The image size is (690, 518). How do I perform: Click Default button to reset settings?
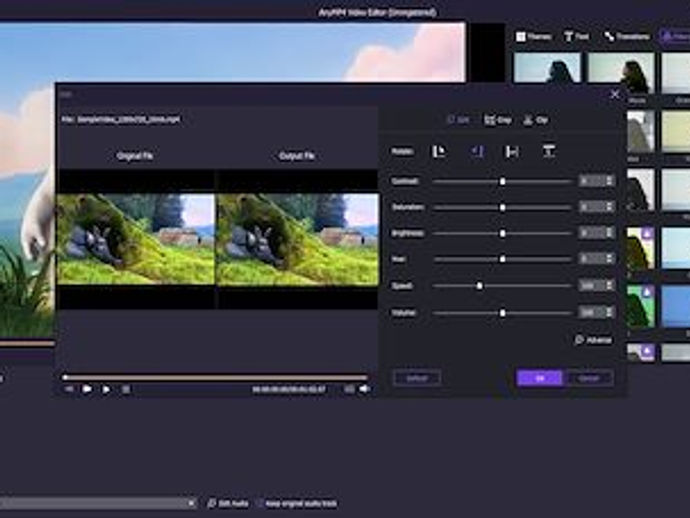tap(417, 378)
